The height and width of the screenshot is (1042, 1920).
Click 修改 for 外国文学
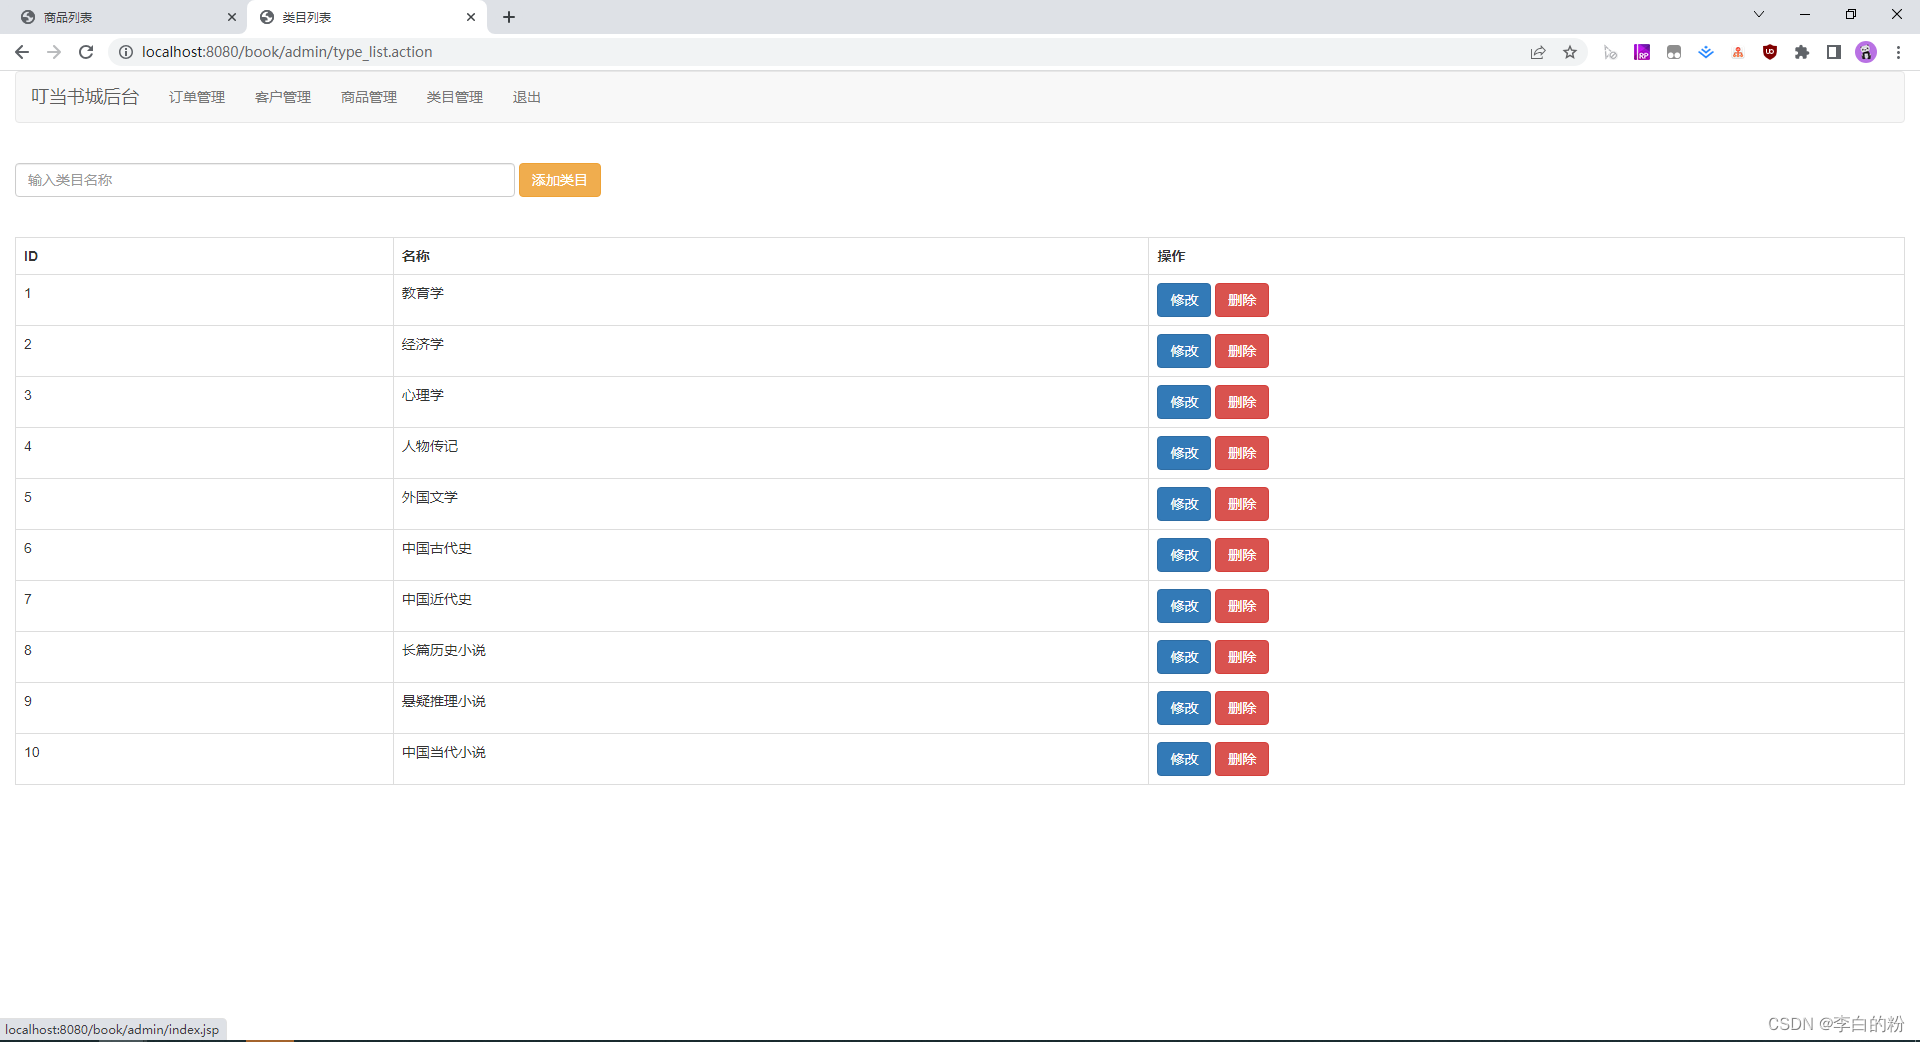[1184, 504]
